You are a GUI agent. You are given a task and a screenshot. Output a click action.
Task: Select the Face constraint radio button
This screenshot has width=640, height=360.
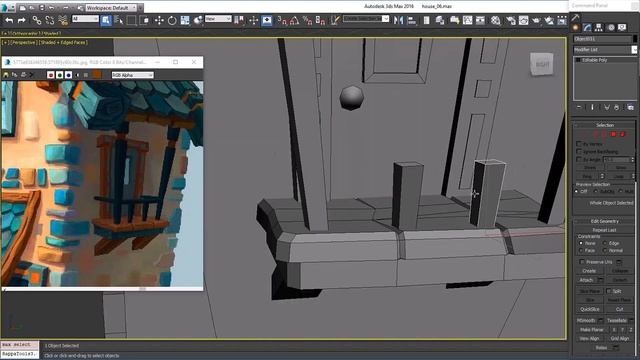(x=581, y=250)
